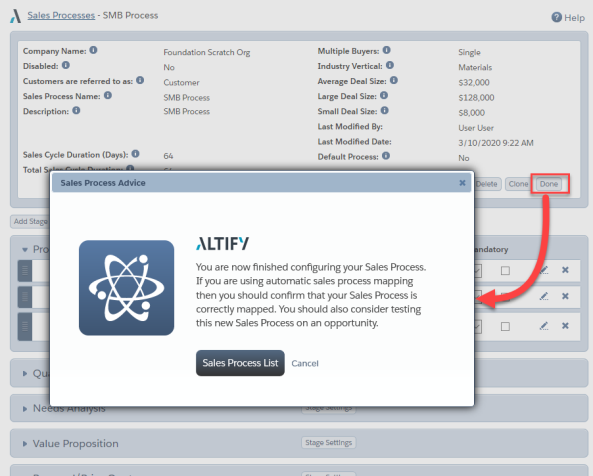Viewport: 593px width, 476px height.
Task: Delete the first stage row with X icon
Action: 565,270
